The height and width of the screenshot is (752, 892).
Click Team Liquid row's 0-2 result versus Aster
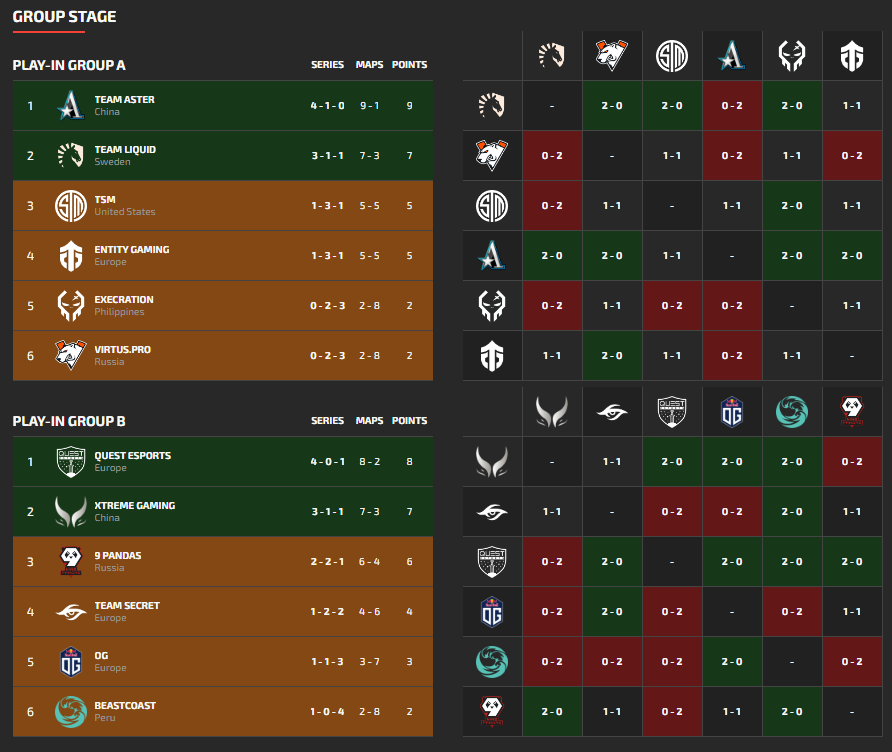point(732,105)
